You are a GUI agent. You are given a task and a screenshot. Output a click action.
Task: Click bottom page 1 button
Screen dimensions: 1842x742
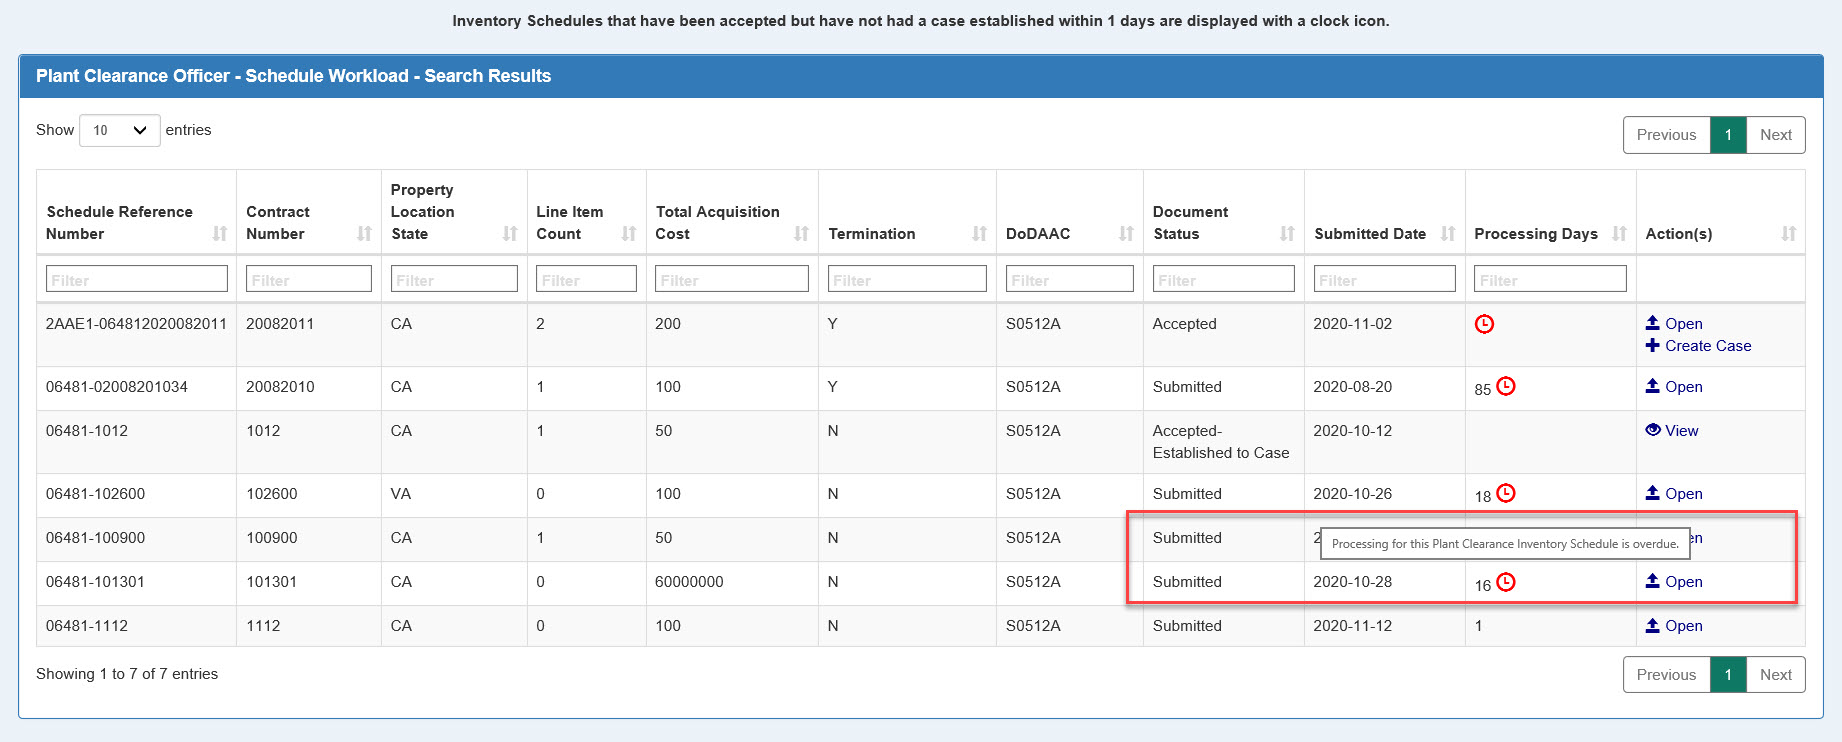pyautogui.click(x=1728, y=675)
